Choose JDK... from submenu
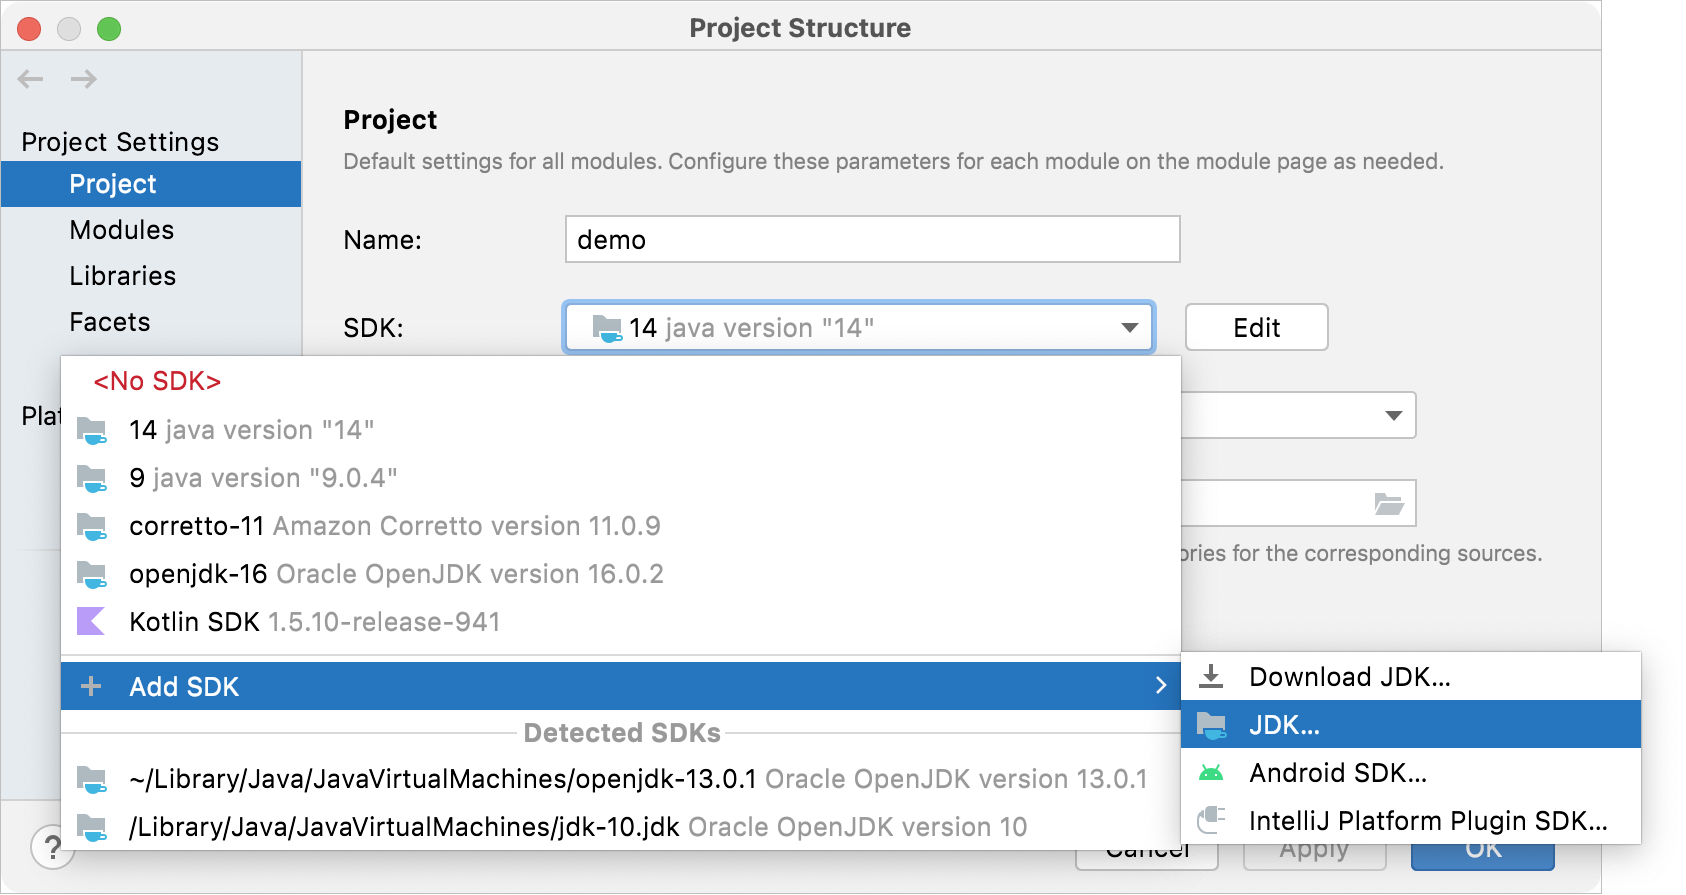Viewport: 1686px width, 895px height. tap(1411, 725)
